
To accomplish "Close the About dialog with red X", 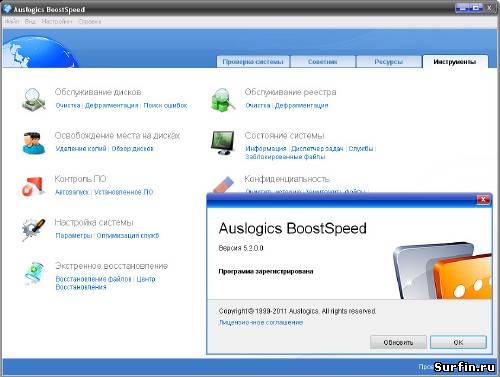I will [483, 200].
